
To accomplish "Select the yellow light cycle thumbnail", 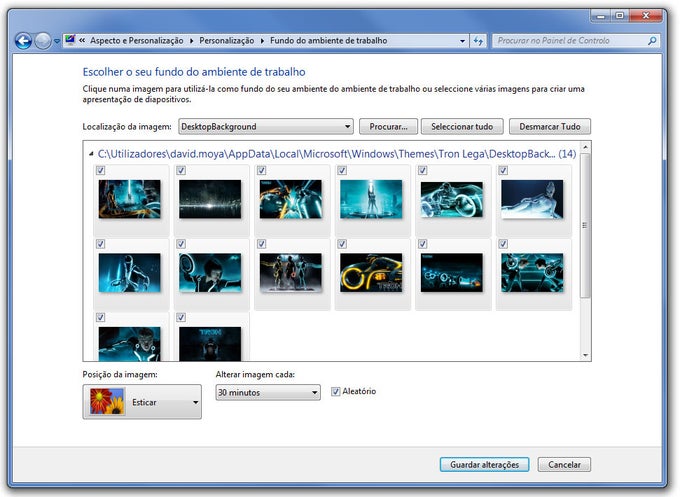I will [x=371, y=273].
